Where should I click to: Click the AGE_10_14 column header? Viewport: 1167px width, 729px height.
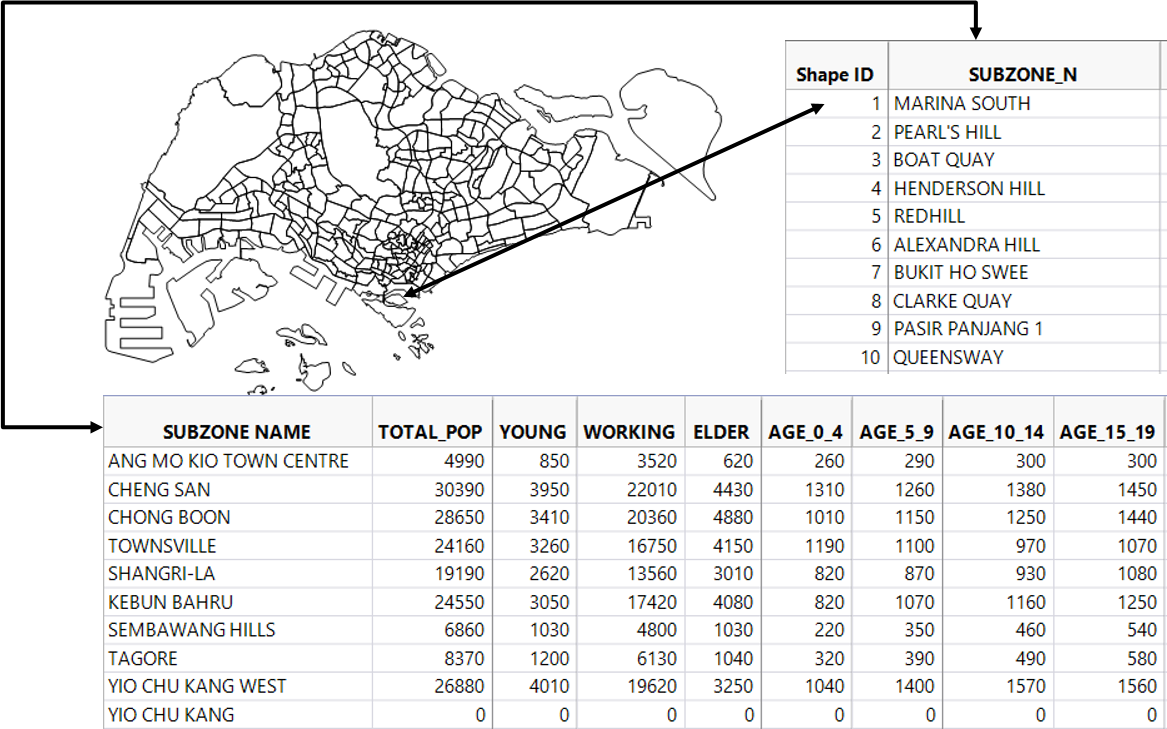[997, 422]
